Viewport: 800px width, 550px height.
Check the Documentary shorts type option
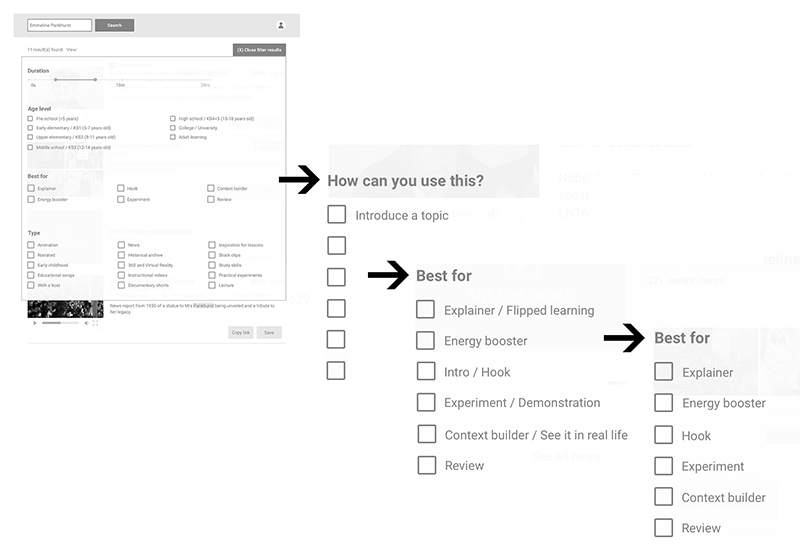click(x=120, y=285)
